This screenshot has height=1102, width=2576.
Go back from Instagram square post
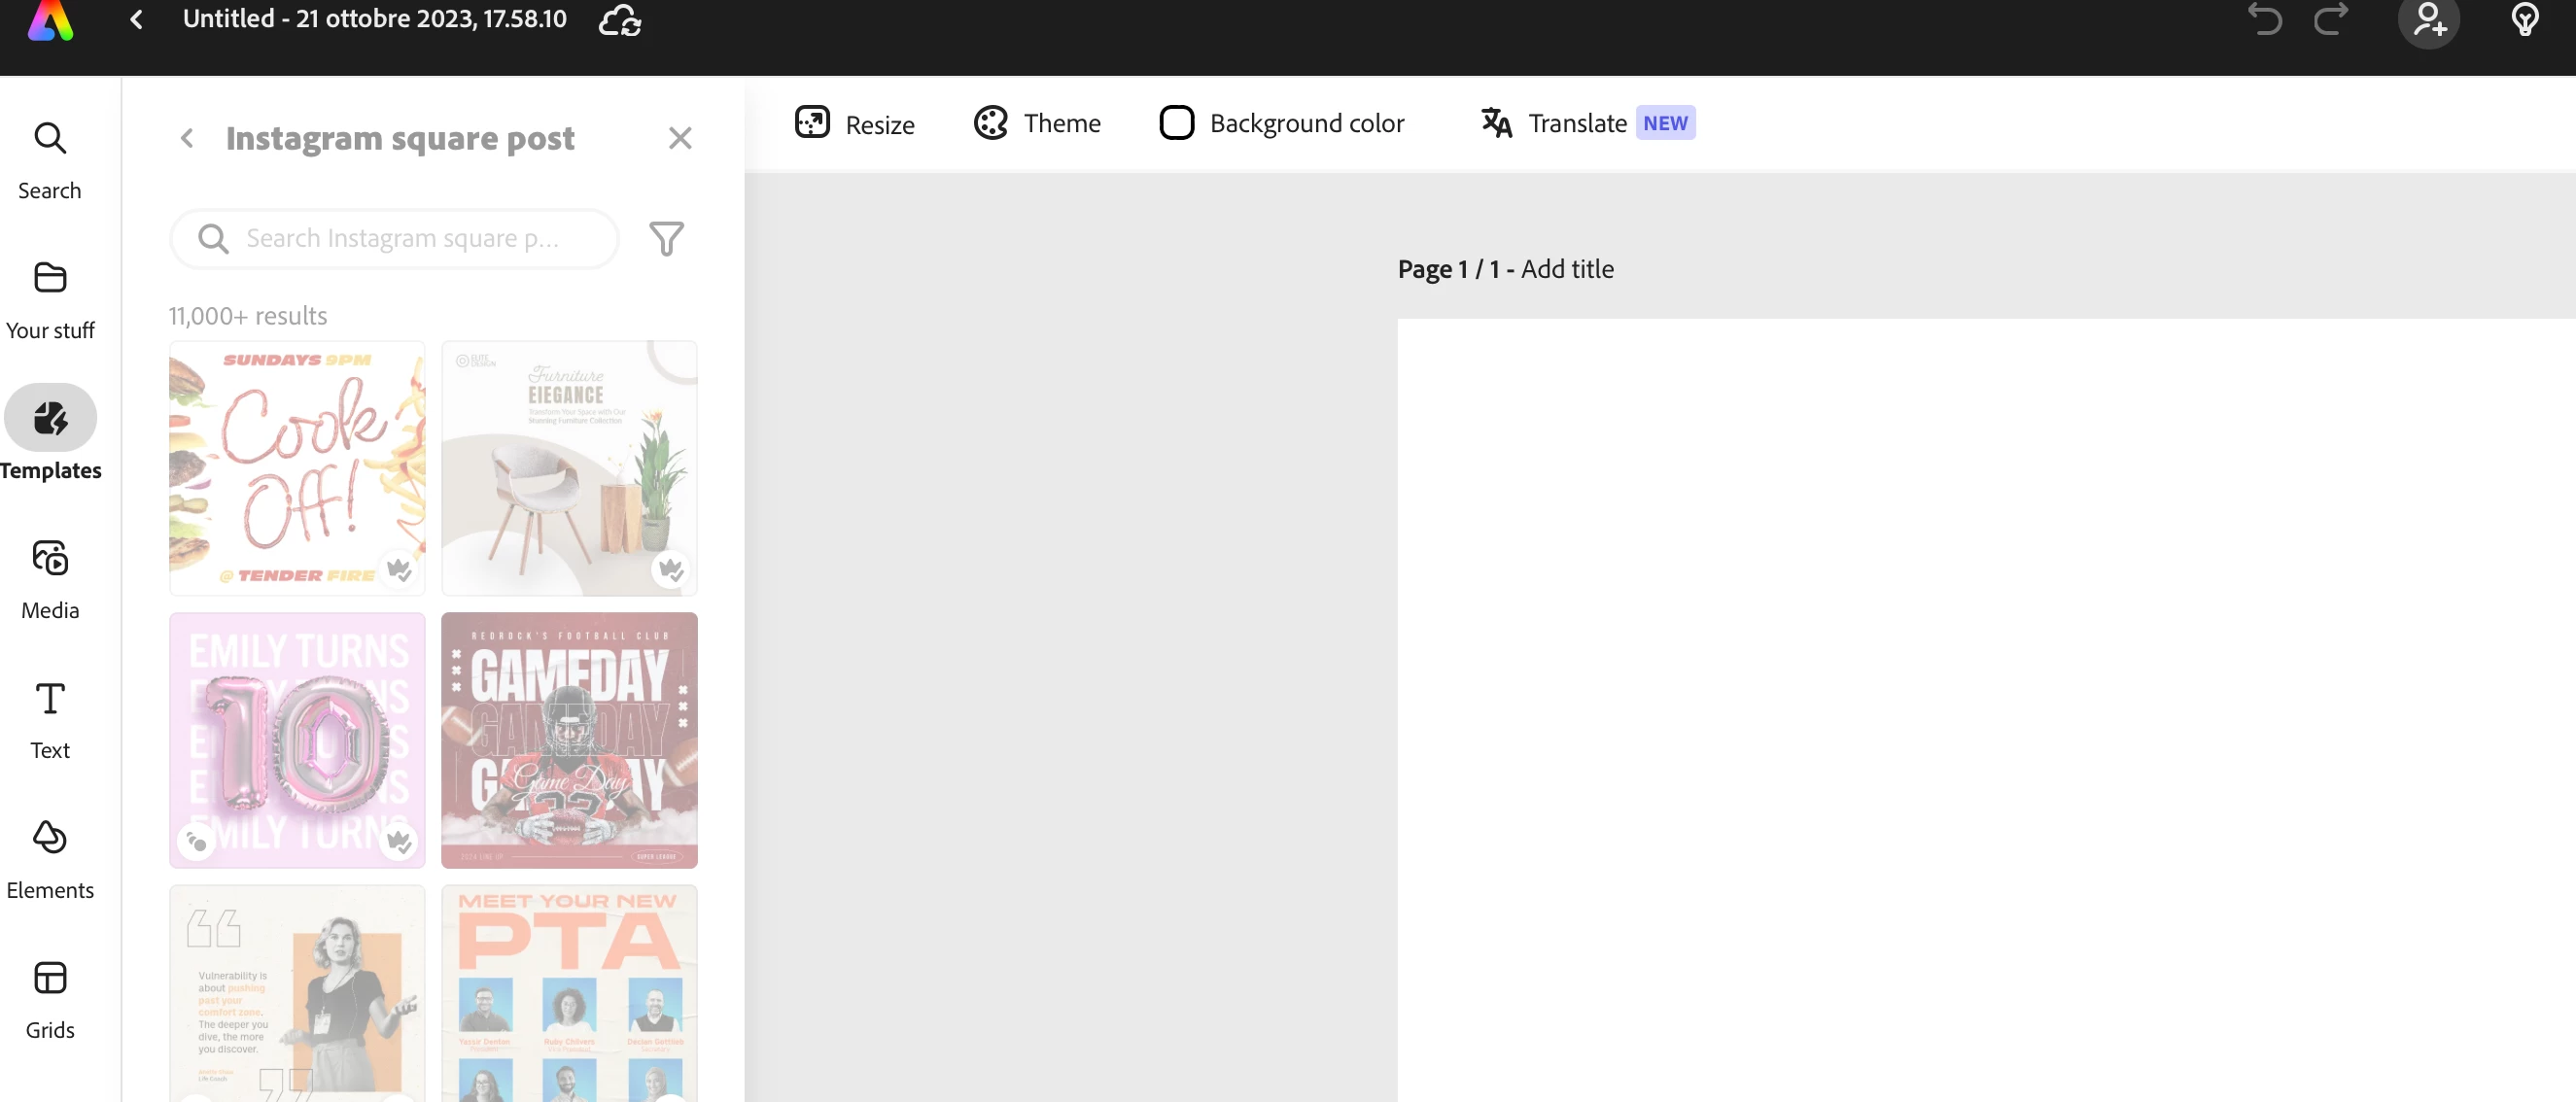tap(187, 138)
